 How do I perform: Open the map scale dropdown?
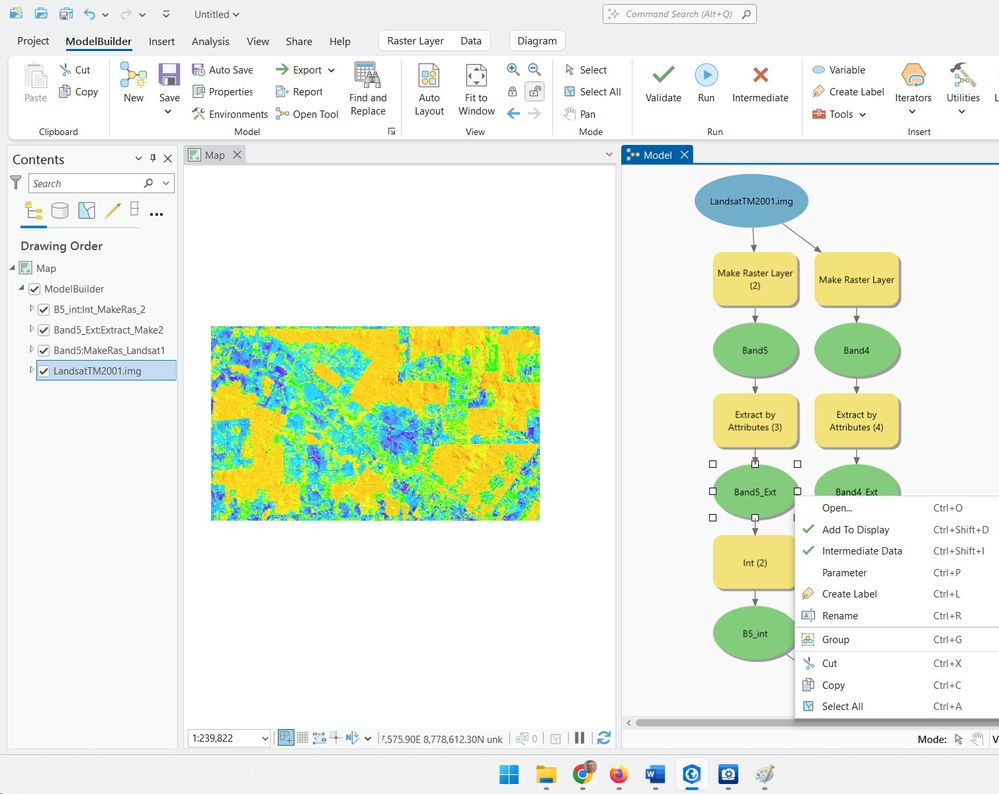coord(265,739)
